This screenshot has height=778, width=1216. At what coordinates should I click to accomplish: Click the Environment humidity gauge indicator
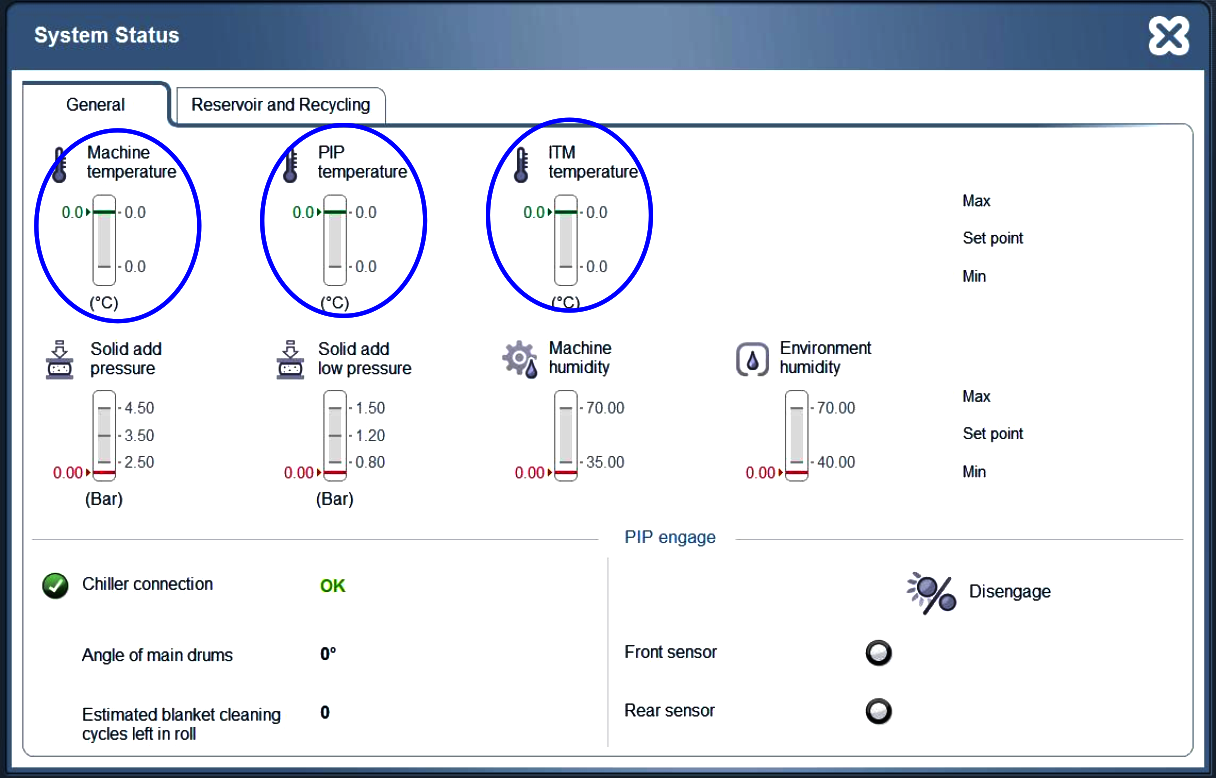coord(795,436)
